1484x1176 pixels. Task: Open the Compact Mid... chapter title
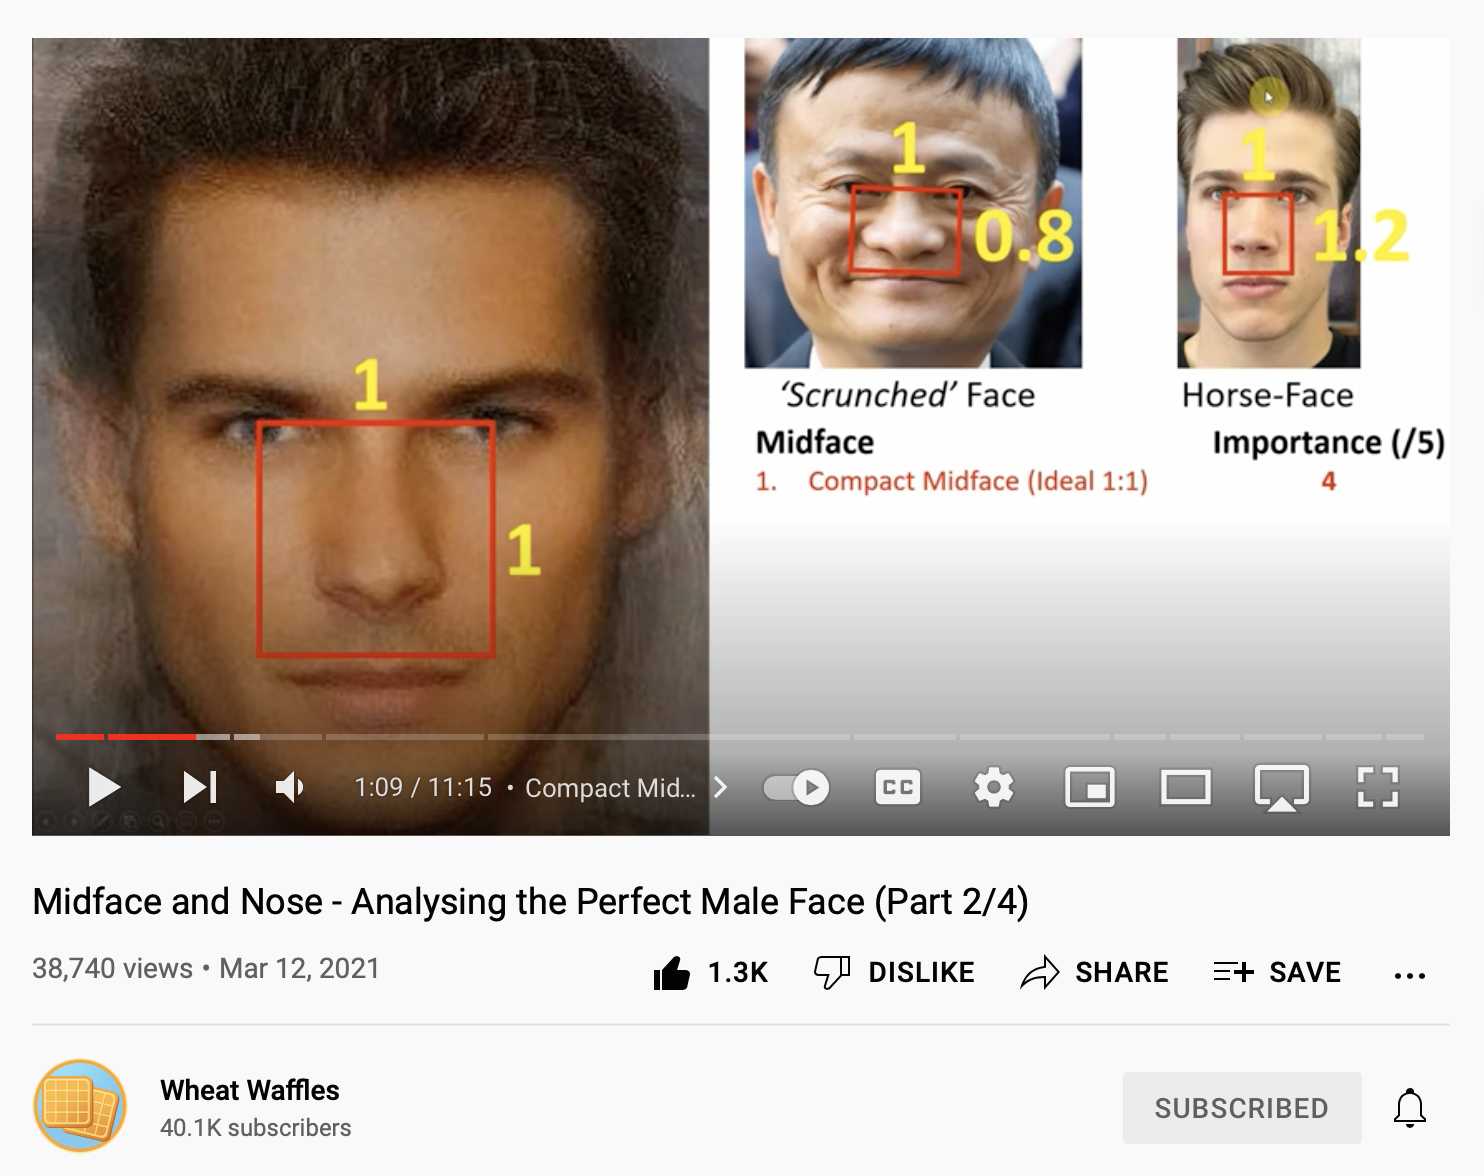tap(610, 788)
